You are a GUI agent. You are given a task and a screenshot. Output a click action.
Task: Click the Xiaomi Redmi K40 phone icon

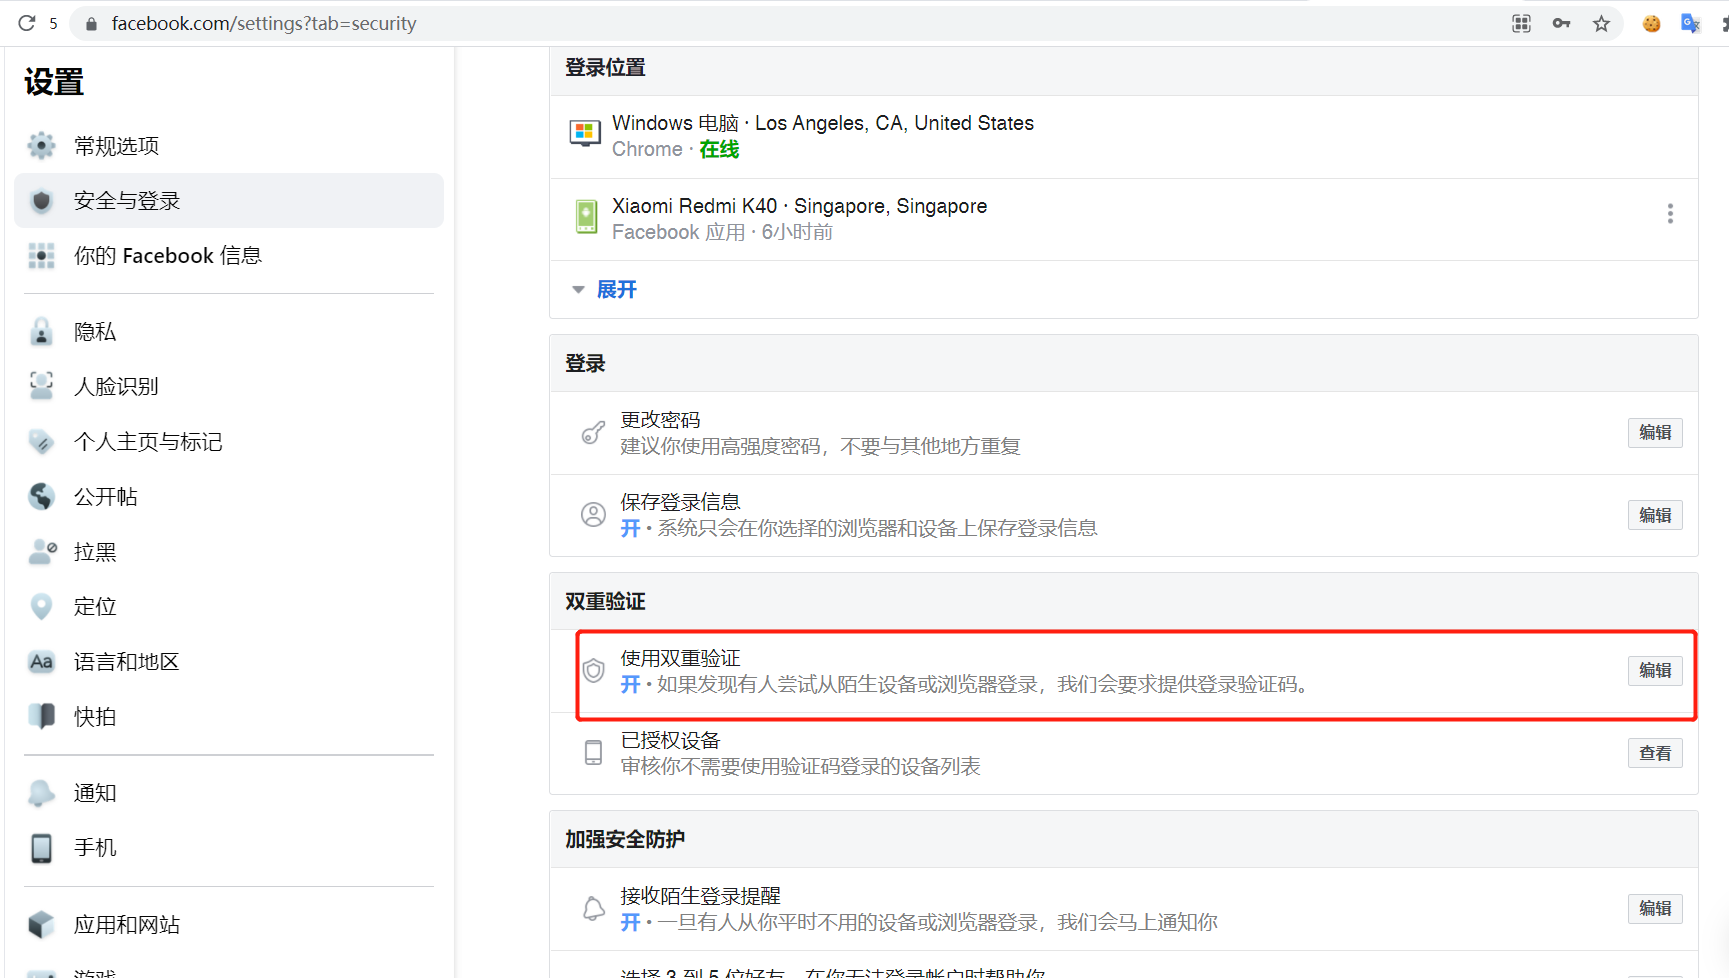586,216
